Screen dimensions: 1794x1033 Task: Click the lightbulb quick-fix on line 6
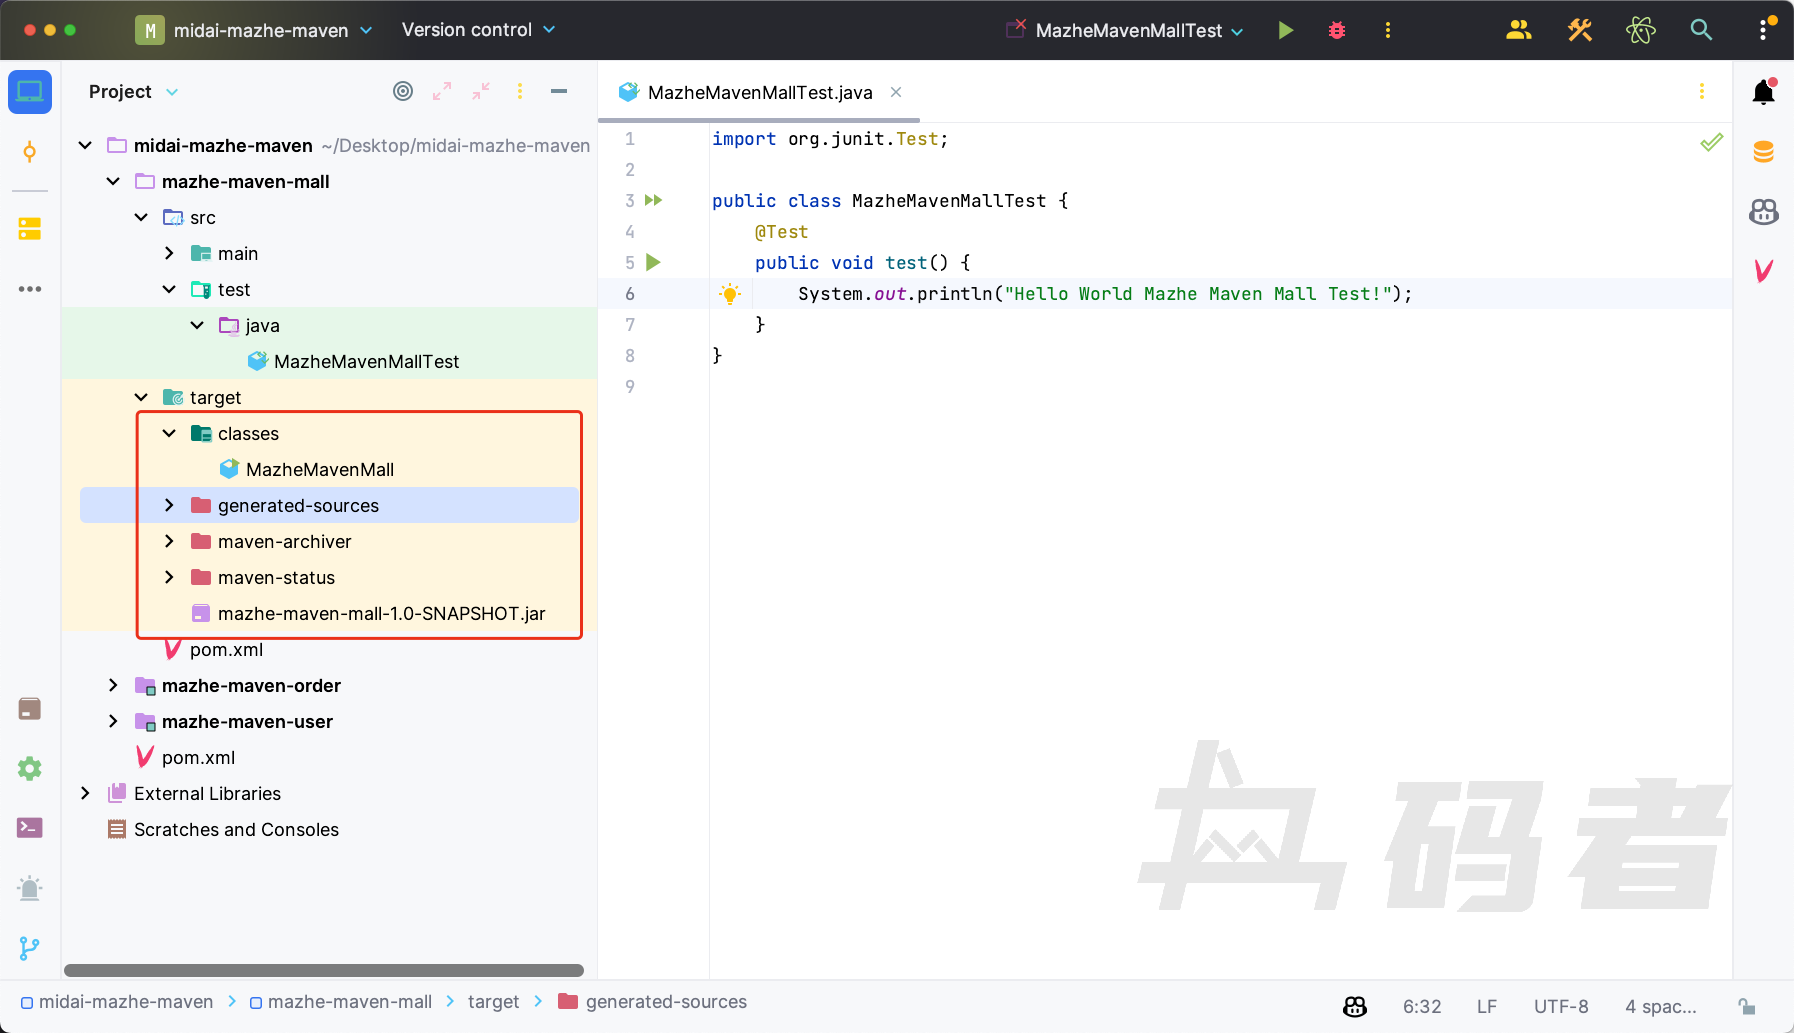(x=730, y=294)
